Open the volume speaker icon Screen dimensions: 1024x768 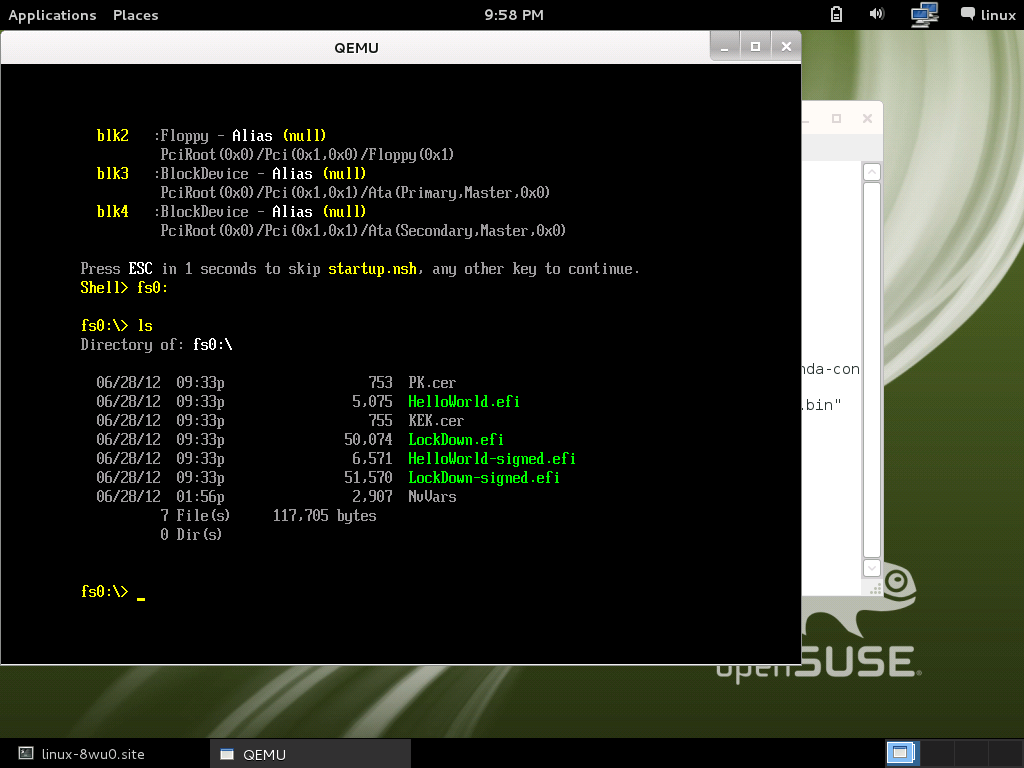(x=877, y=14)
